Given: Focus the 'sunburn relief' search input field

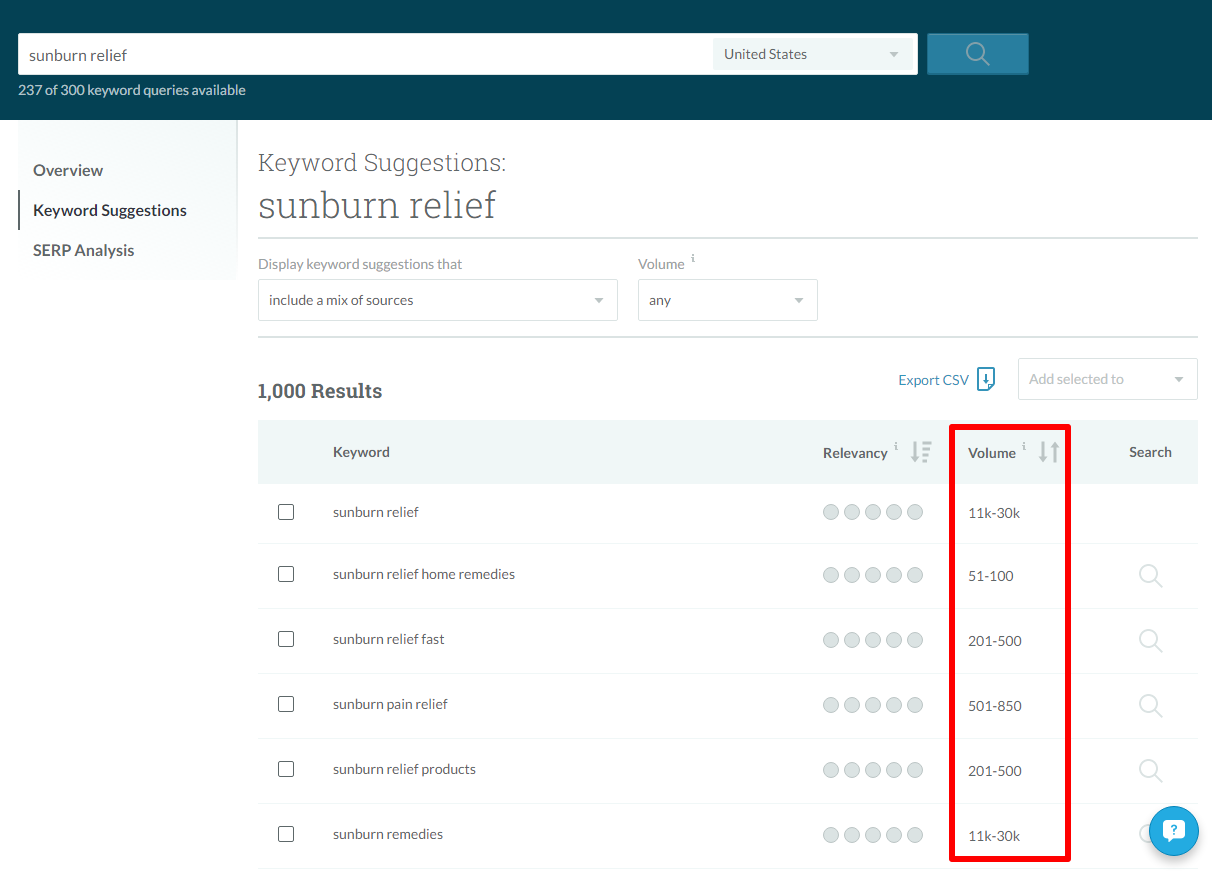Looking at the screenshot, I should pos(365,54).
